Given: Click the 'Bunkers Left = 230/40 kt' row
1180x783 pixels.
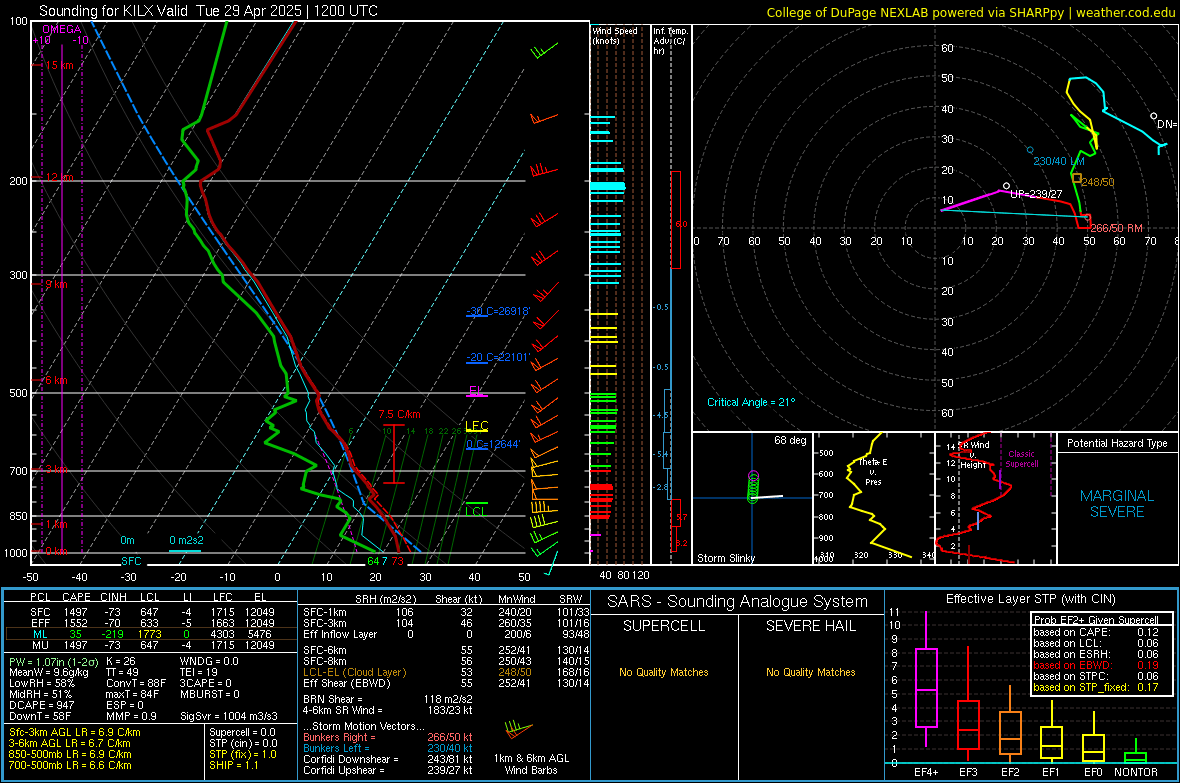Looking at the screenshot, I should pyautogui.click(x=388, y=748).
